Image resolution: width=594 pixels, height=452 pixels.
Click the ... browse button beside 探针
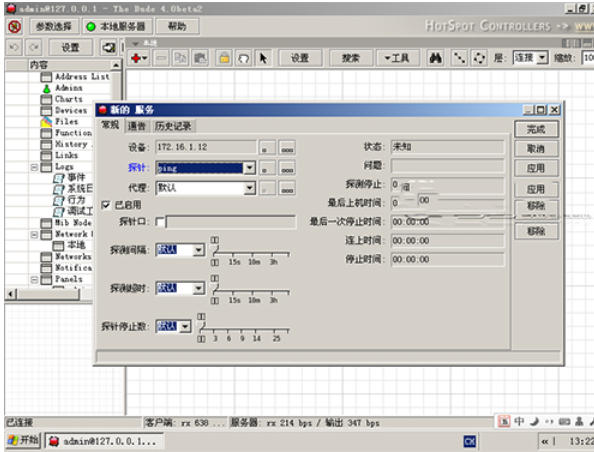pos(287,168)
